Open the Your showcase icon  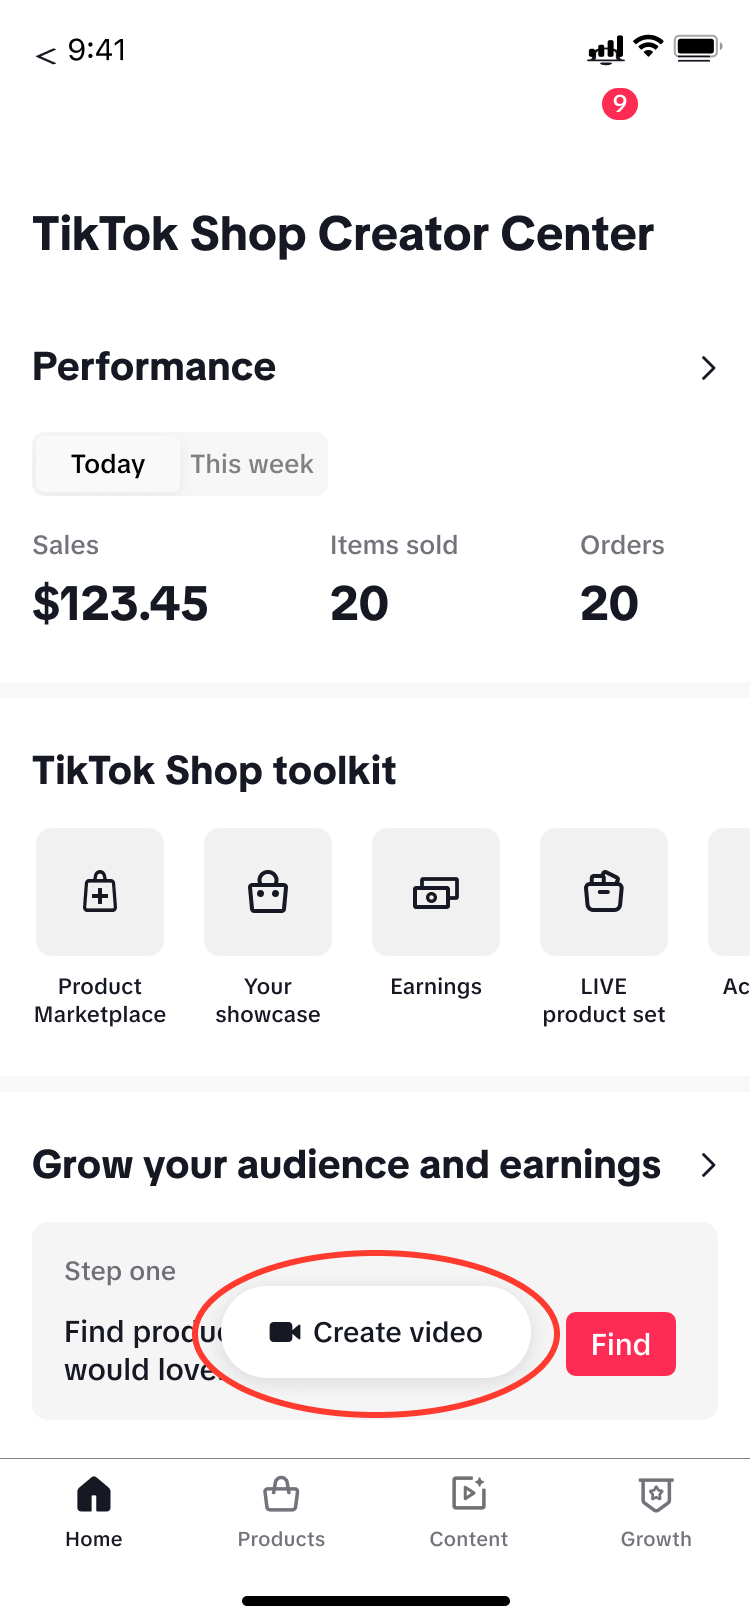tap(268, 892)
